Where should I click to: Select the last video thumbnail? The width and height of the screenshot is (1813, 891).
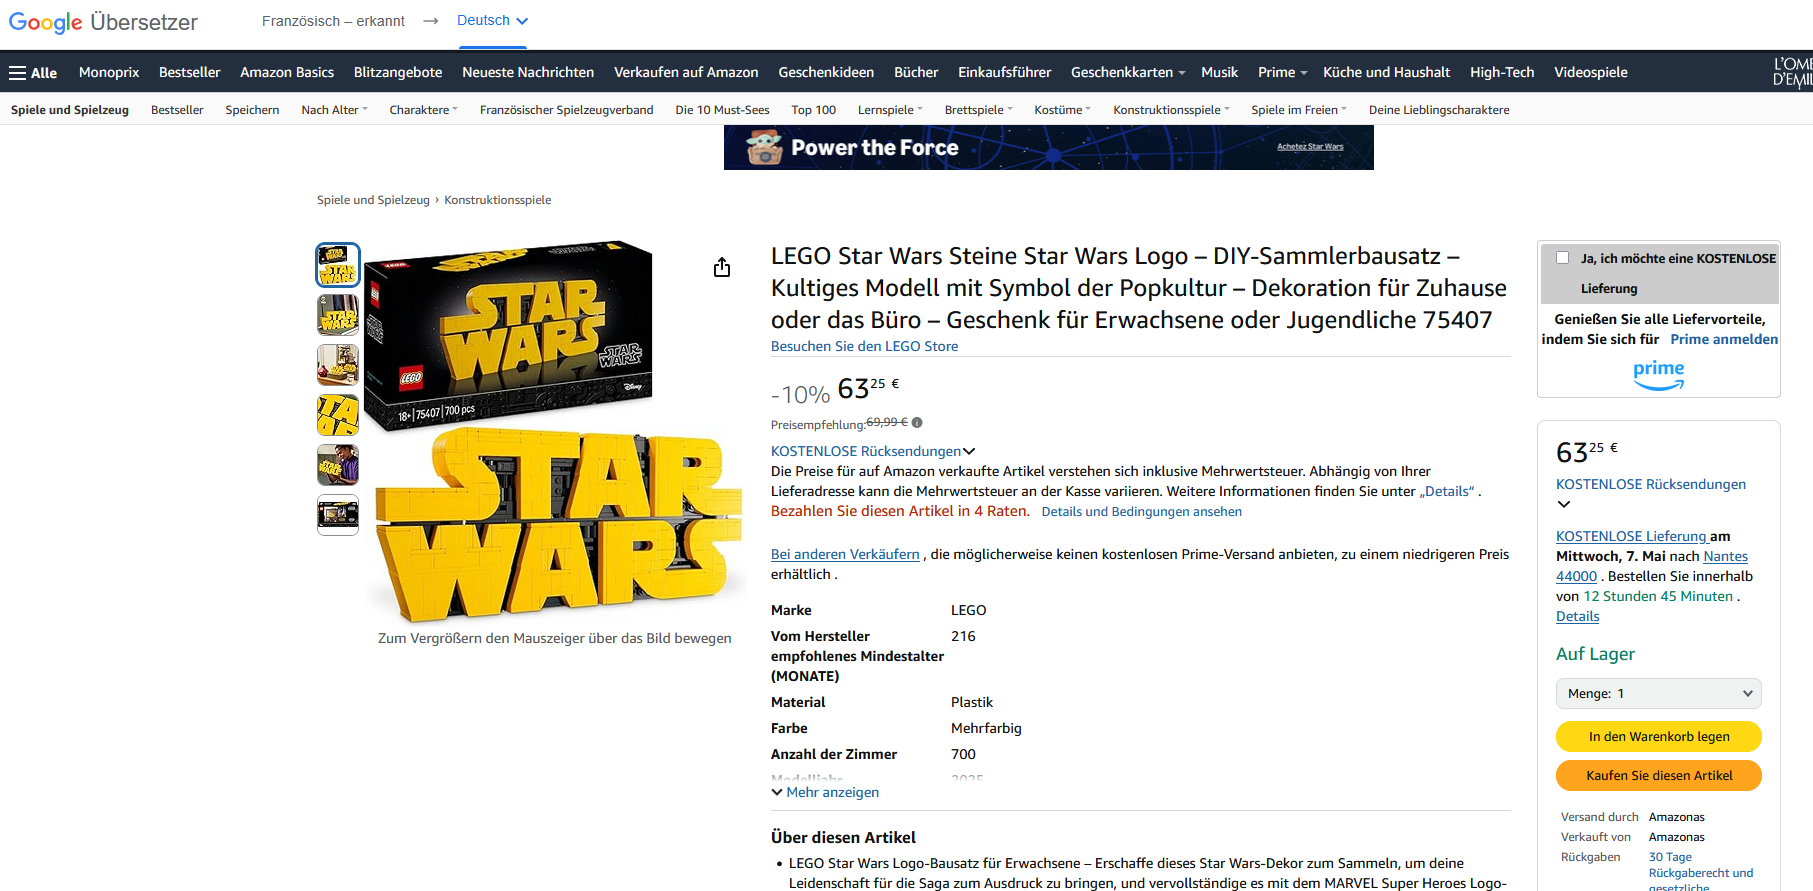tap(338, 515)
